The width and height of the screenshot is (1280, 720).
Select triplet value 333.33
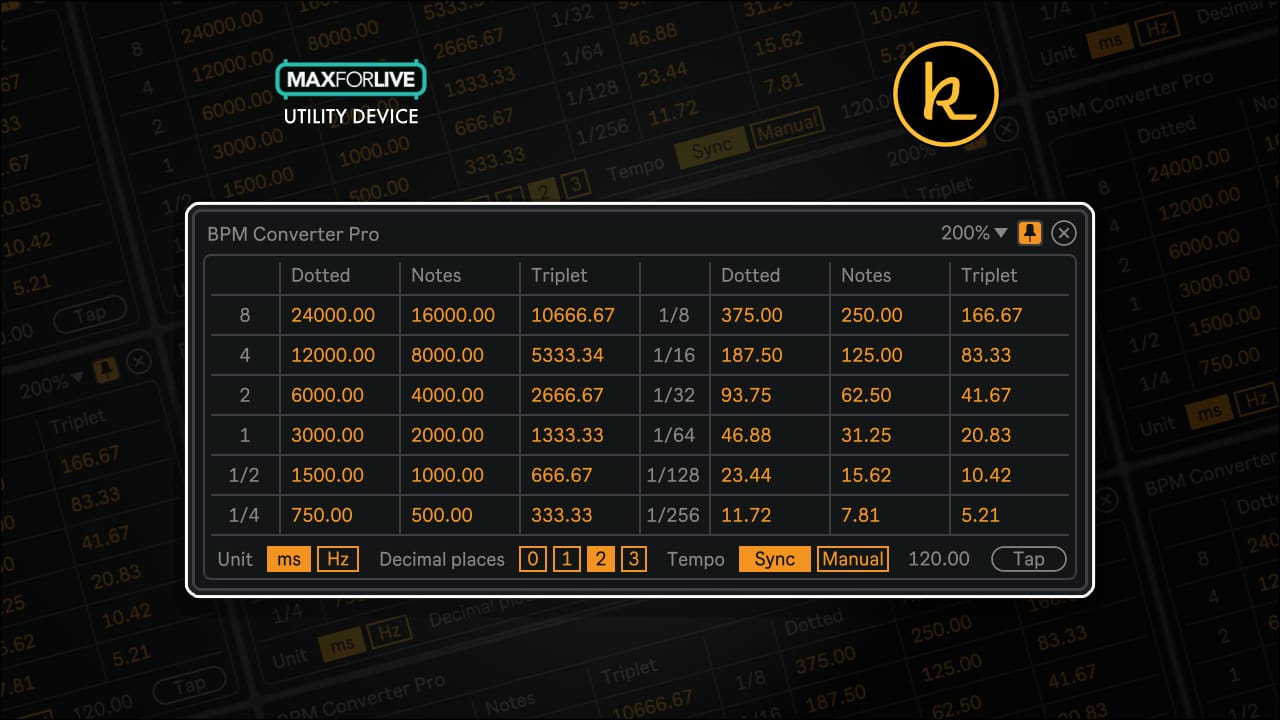pos(562,515)
